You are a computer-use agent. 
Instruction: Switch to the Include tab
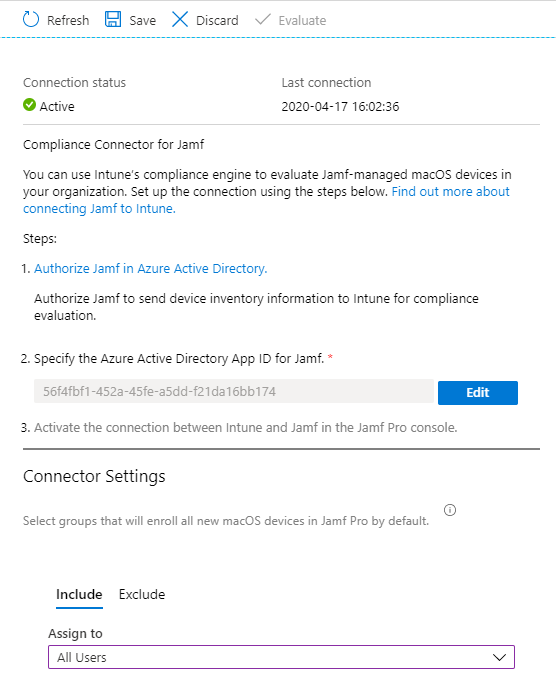[79, 594]
